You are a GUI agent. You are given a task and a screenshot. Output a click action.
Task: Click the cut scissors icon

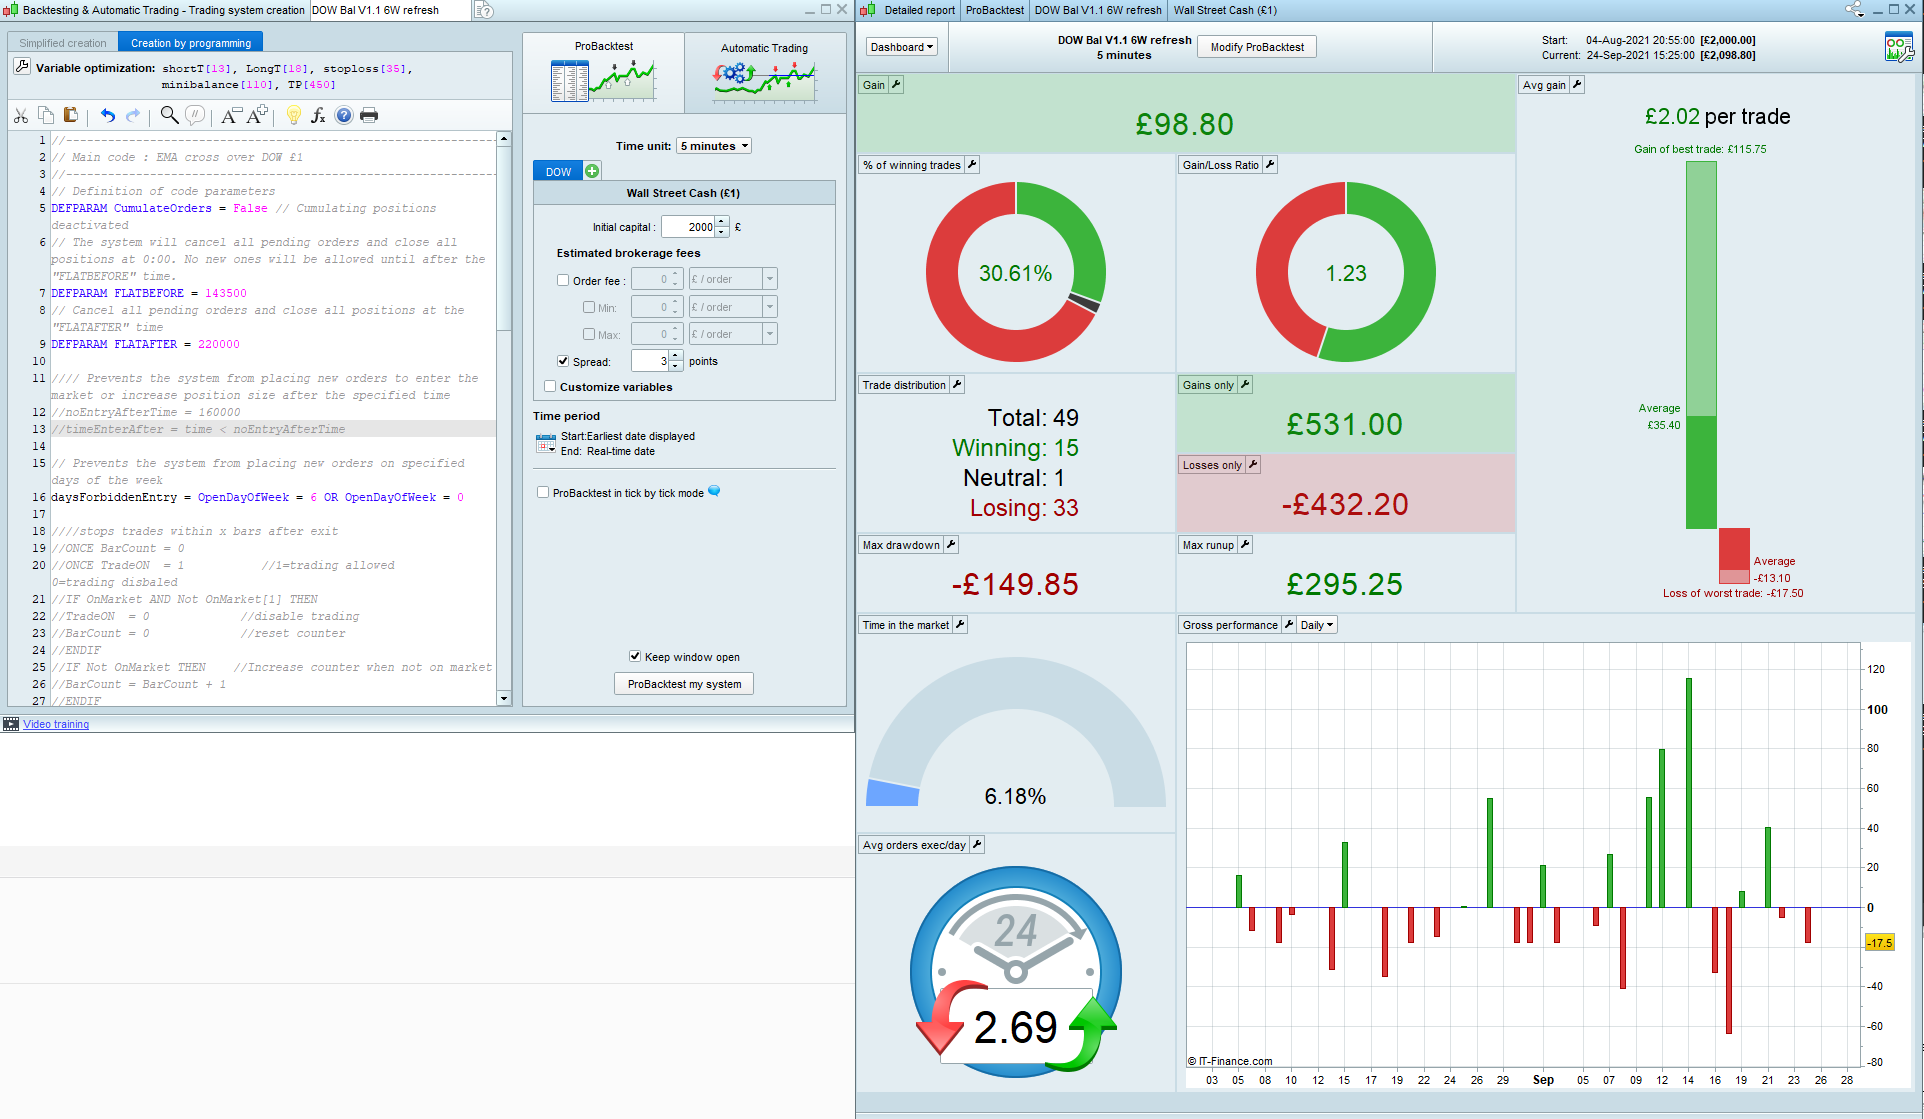tap(21, 116)
